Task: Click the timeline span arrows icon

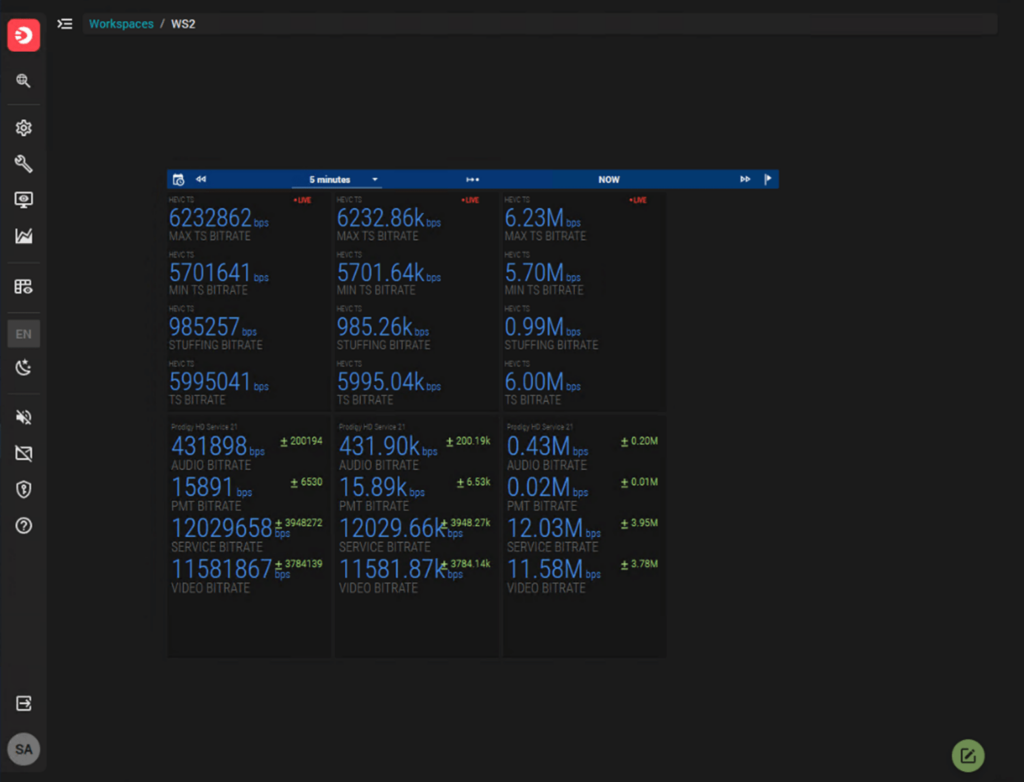Action: coord(473,180)
